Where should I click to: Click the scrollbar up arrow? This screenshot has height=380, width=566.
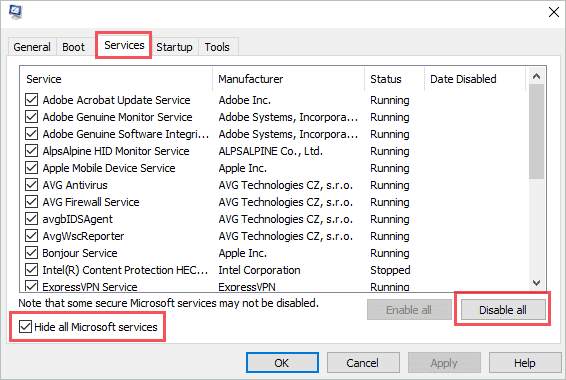(536, 76)
